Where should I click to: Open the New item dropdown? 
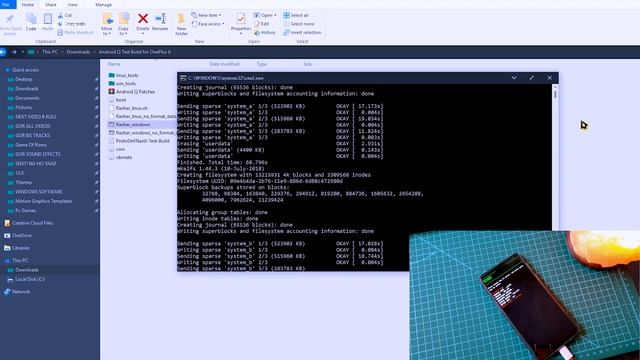pyautogui.click(x=207, y=15)
